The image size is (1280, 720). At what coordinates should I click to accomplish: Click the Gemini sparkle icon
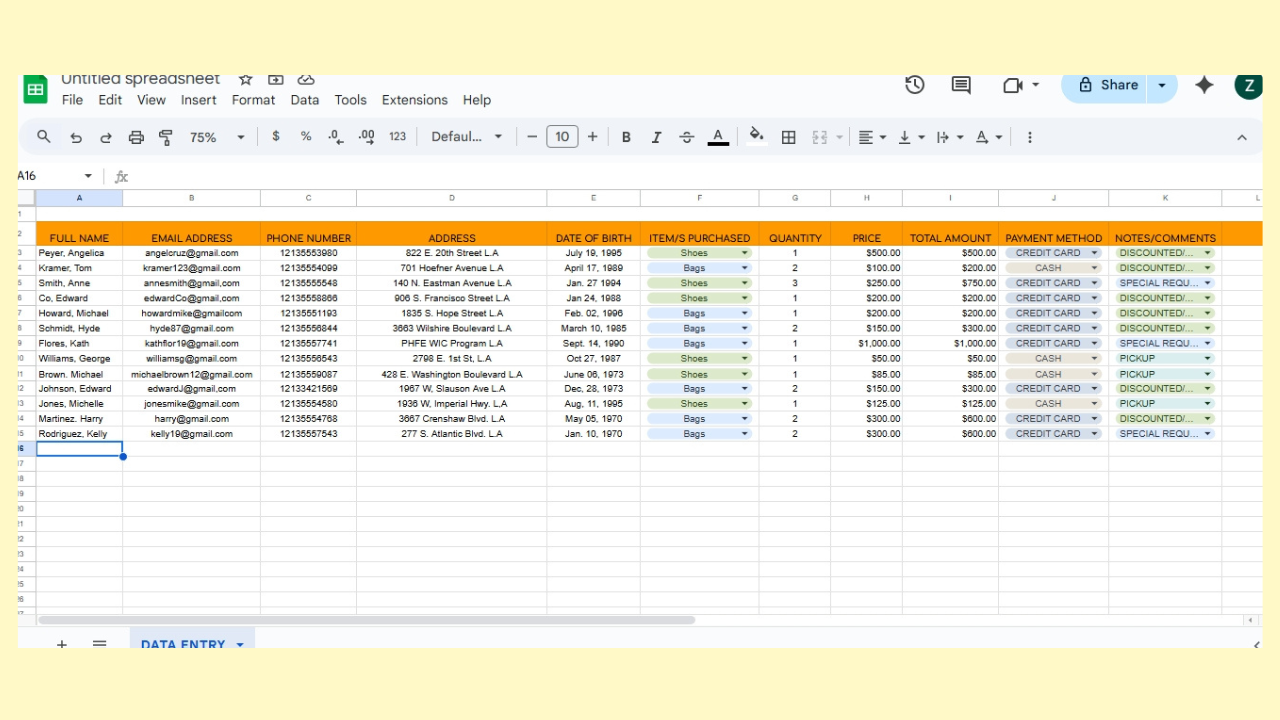click(x=1204, y=85)
